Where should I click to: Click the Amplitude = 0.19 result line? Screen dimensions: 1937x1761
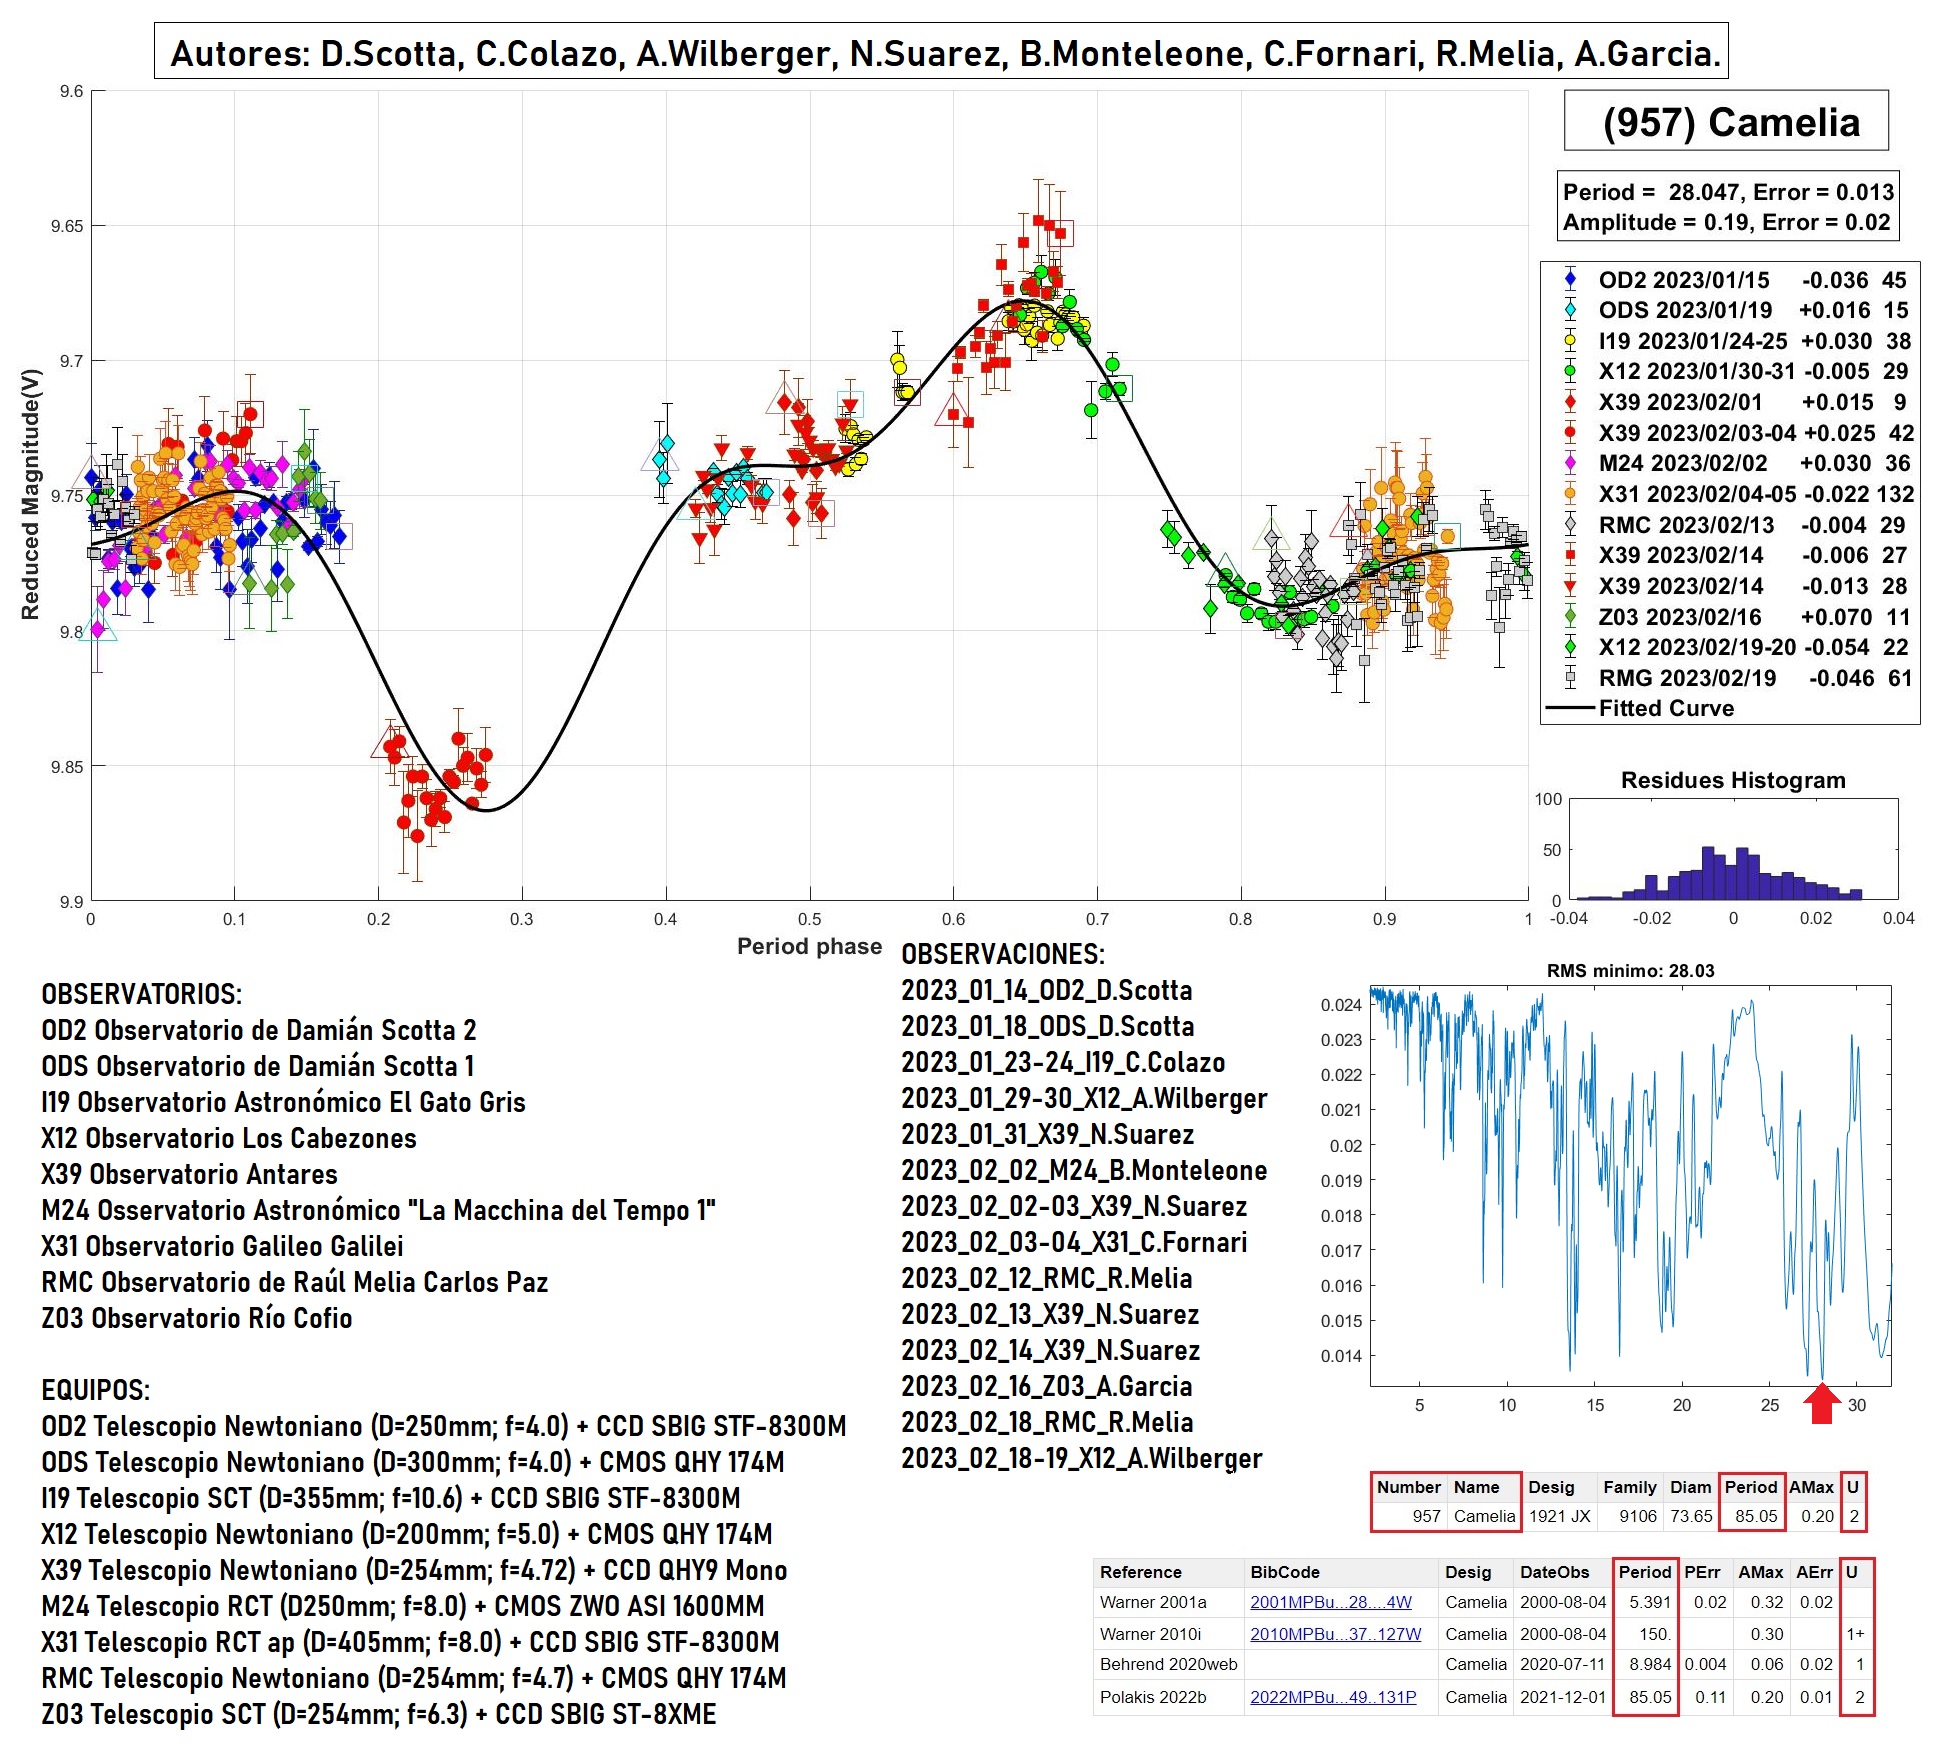click(1726, 222)
